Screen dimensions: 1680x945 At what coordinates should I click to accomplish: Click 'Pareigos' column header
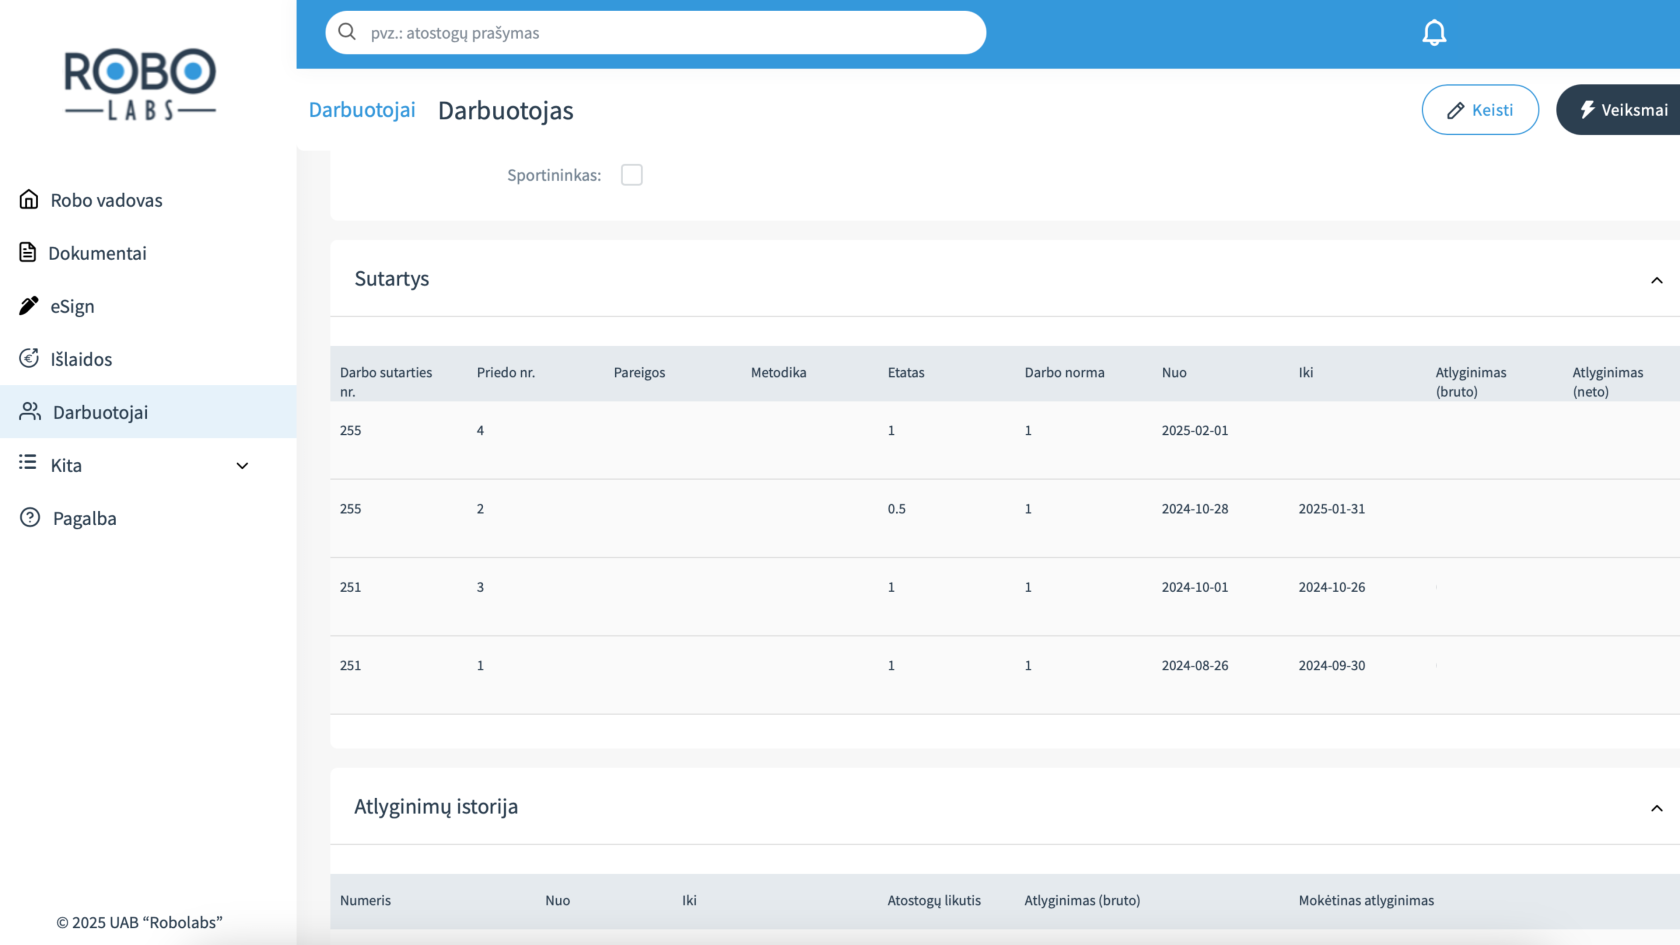[x=640, y=373]
